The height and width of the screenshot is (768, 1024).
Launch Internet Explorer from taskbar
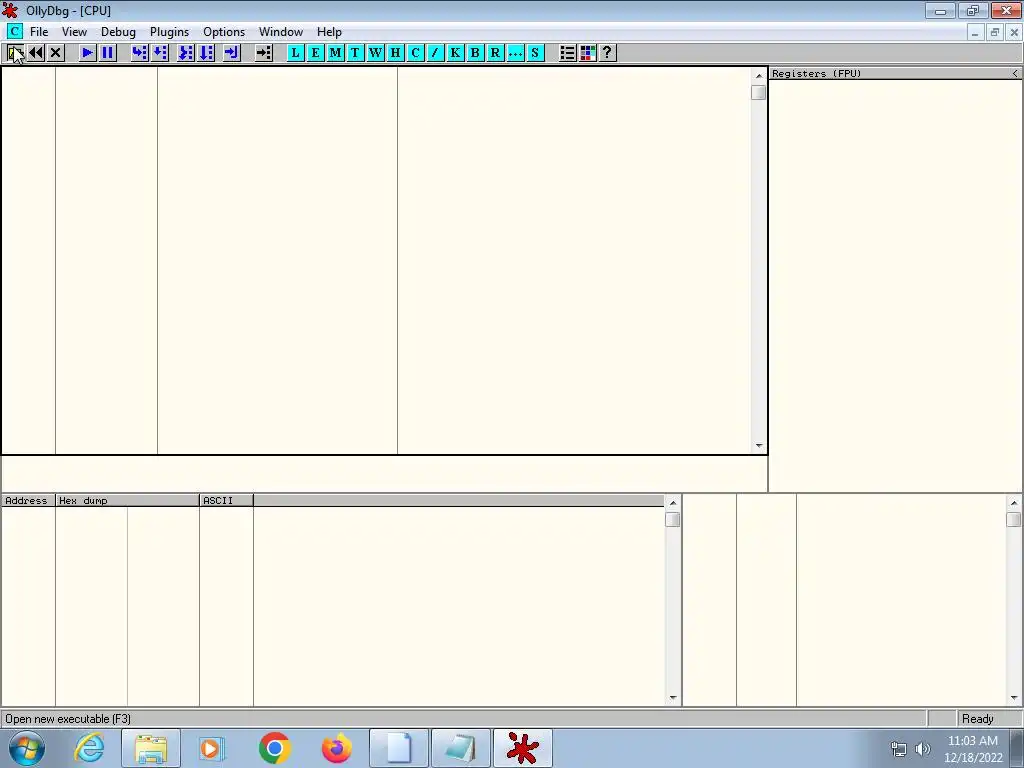coord(89,748)
